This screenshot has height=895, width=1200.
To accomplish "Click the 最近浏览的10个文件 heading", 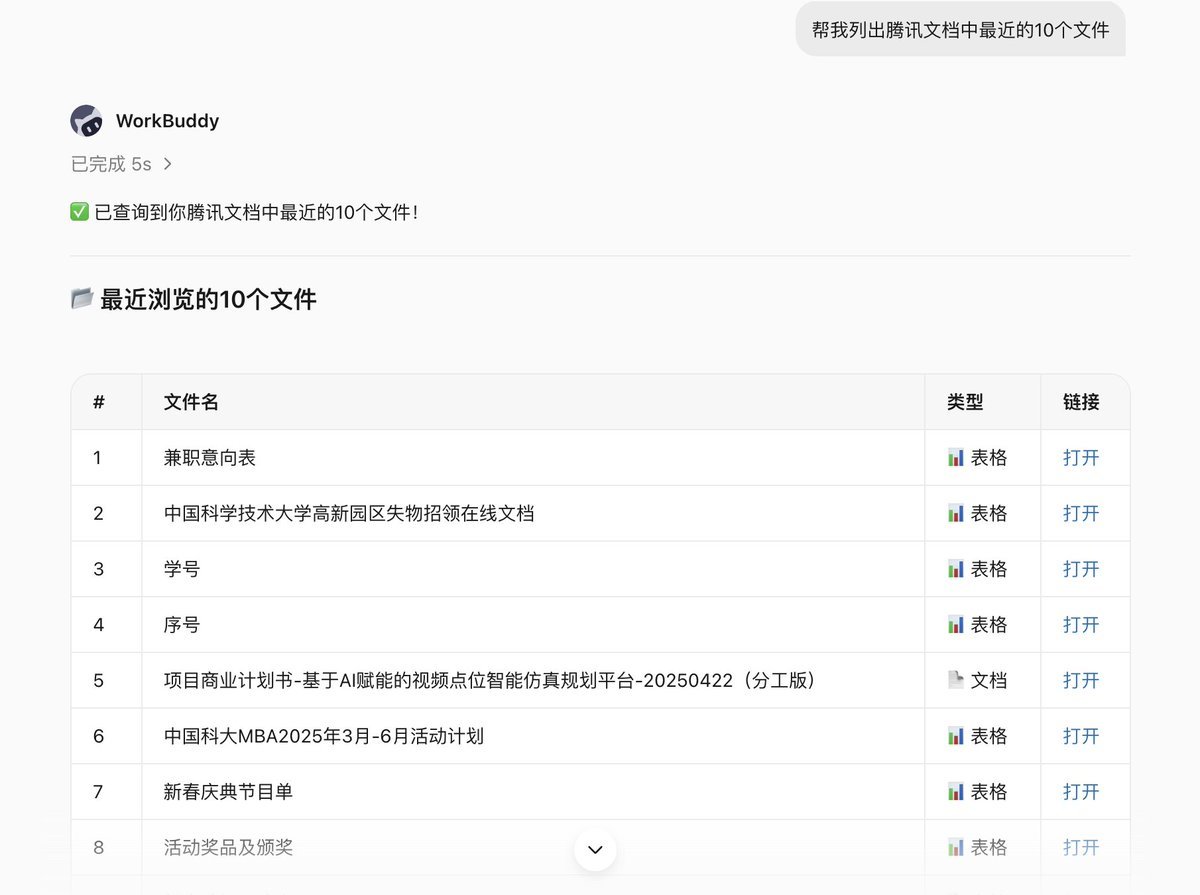I will (x=208, y=299).
